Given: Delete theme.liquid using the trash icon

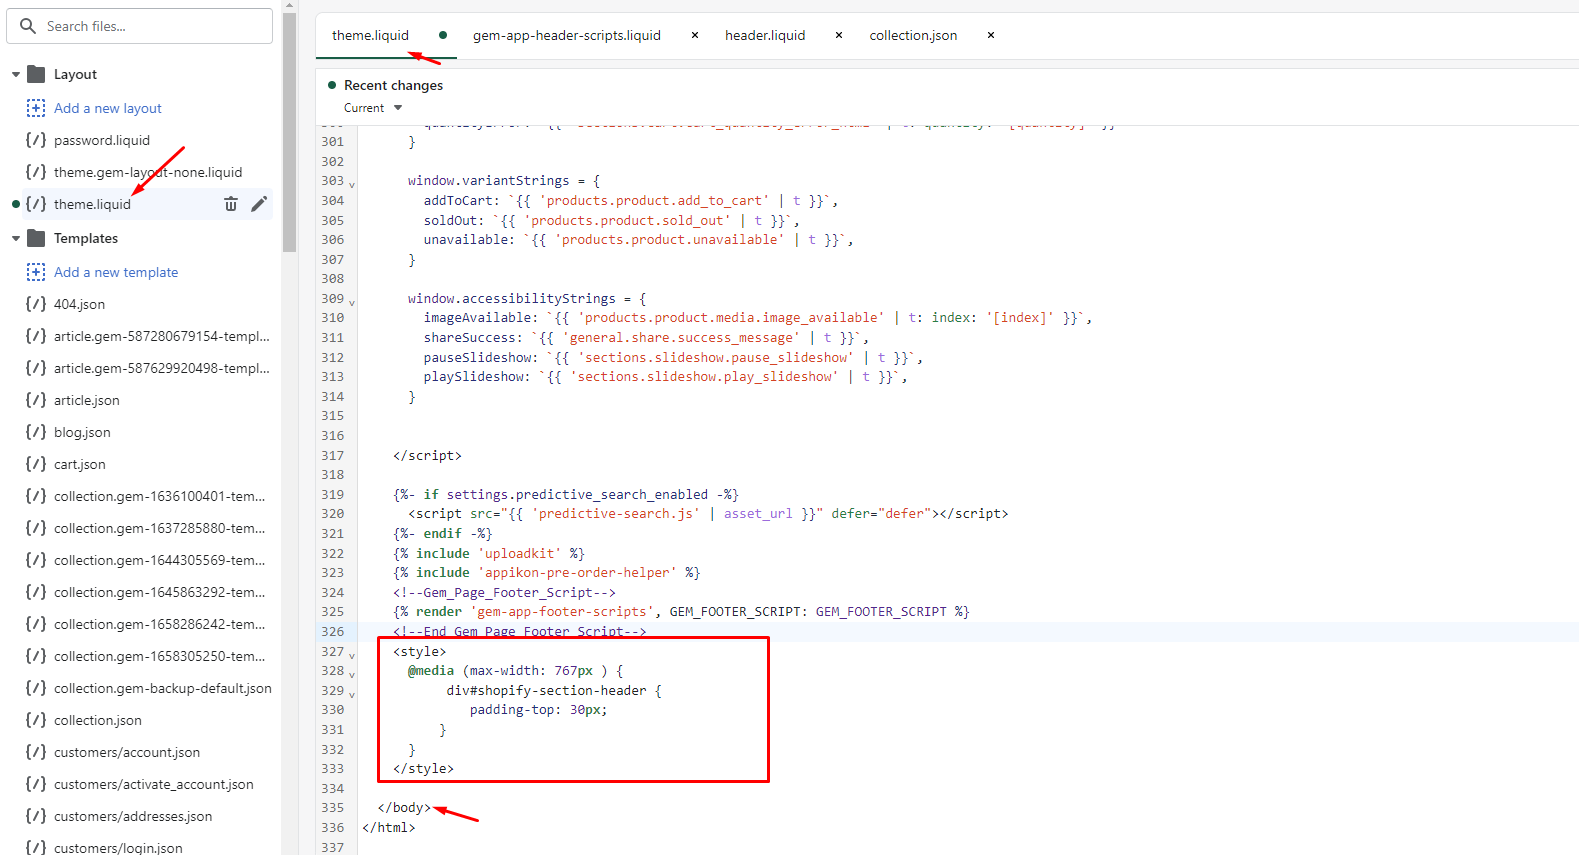Looking at the screenshot, I should coord(231,204).
